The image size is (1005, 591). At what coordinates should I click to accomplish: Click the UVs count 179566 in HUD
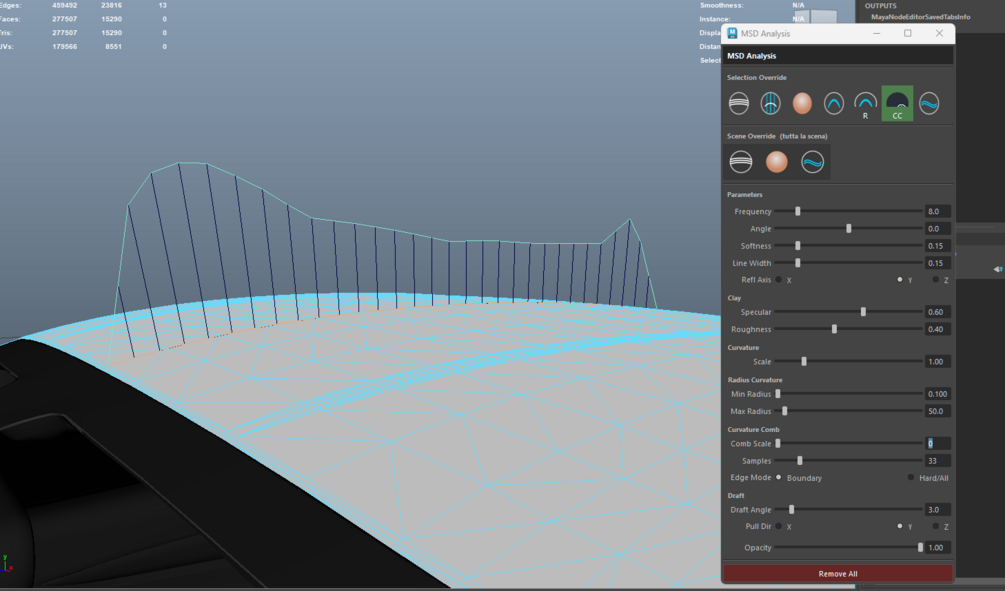65,46
